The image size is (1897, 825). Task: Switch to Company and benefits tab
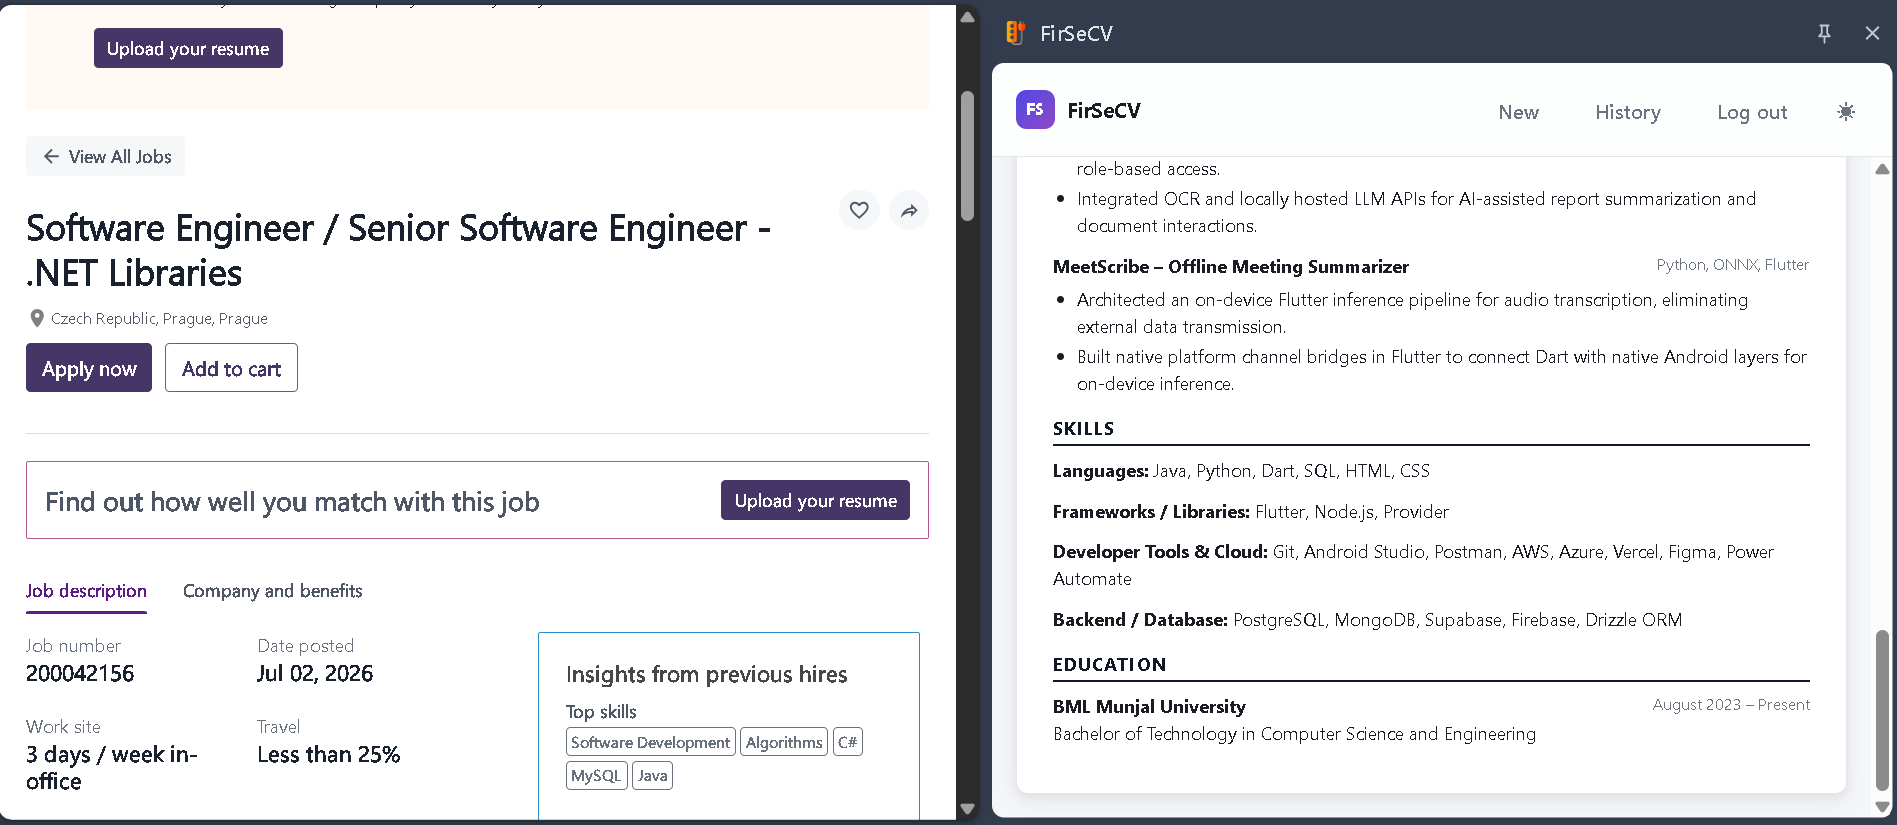point(273,591)
